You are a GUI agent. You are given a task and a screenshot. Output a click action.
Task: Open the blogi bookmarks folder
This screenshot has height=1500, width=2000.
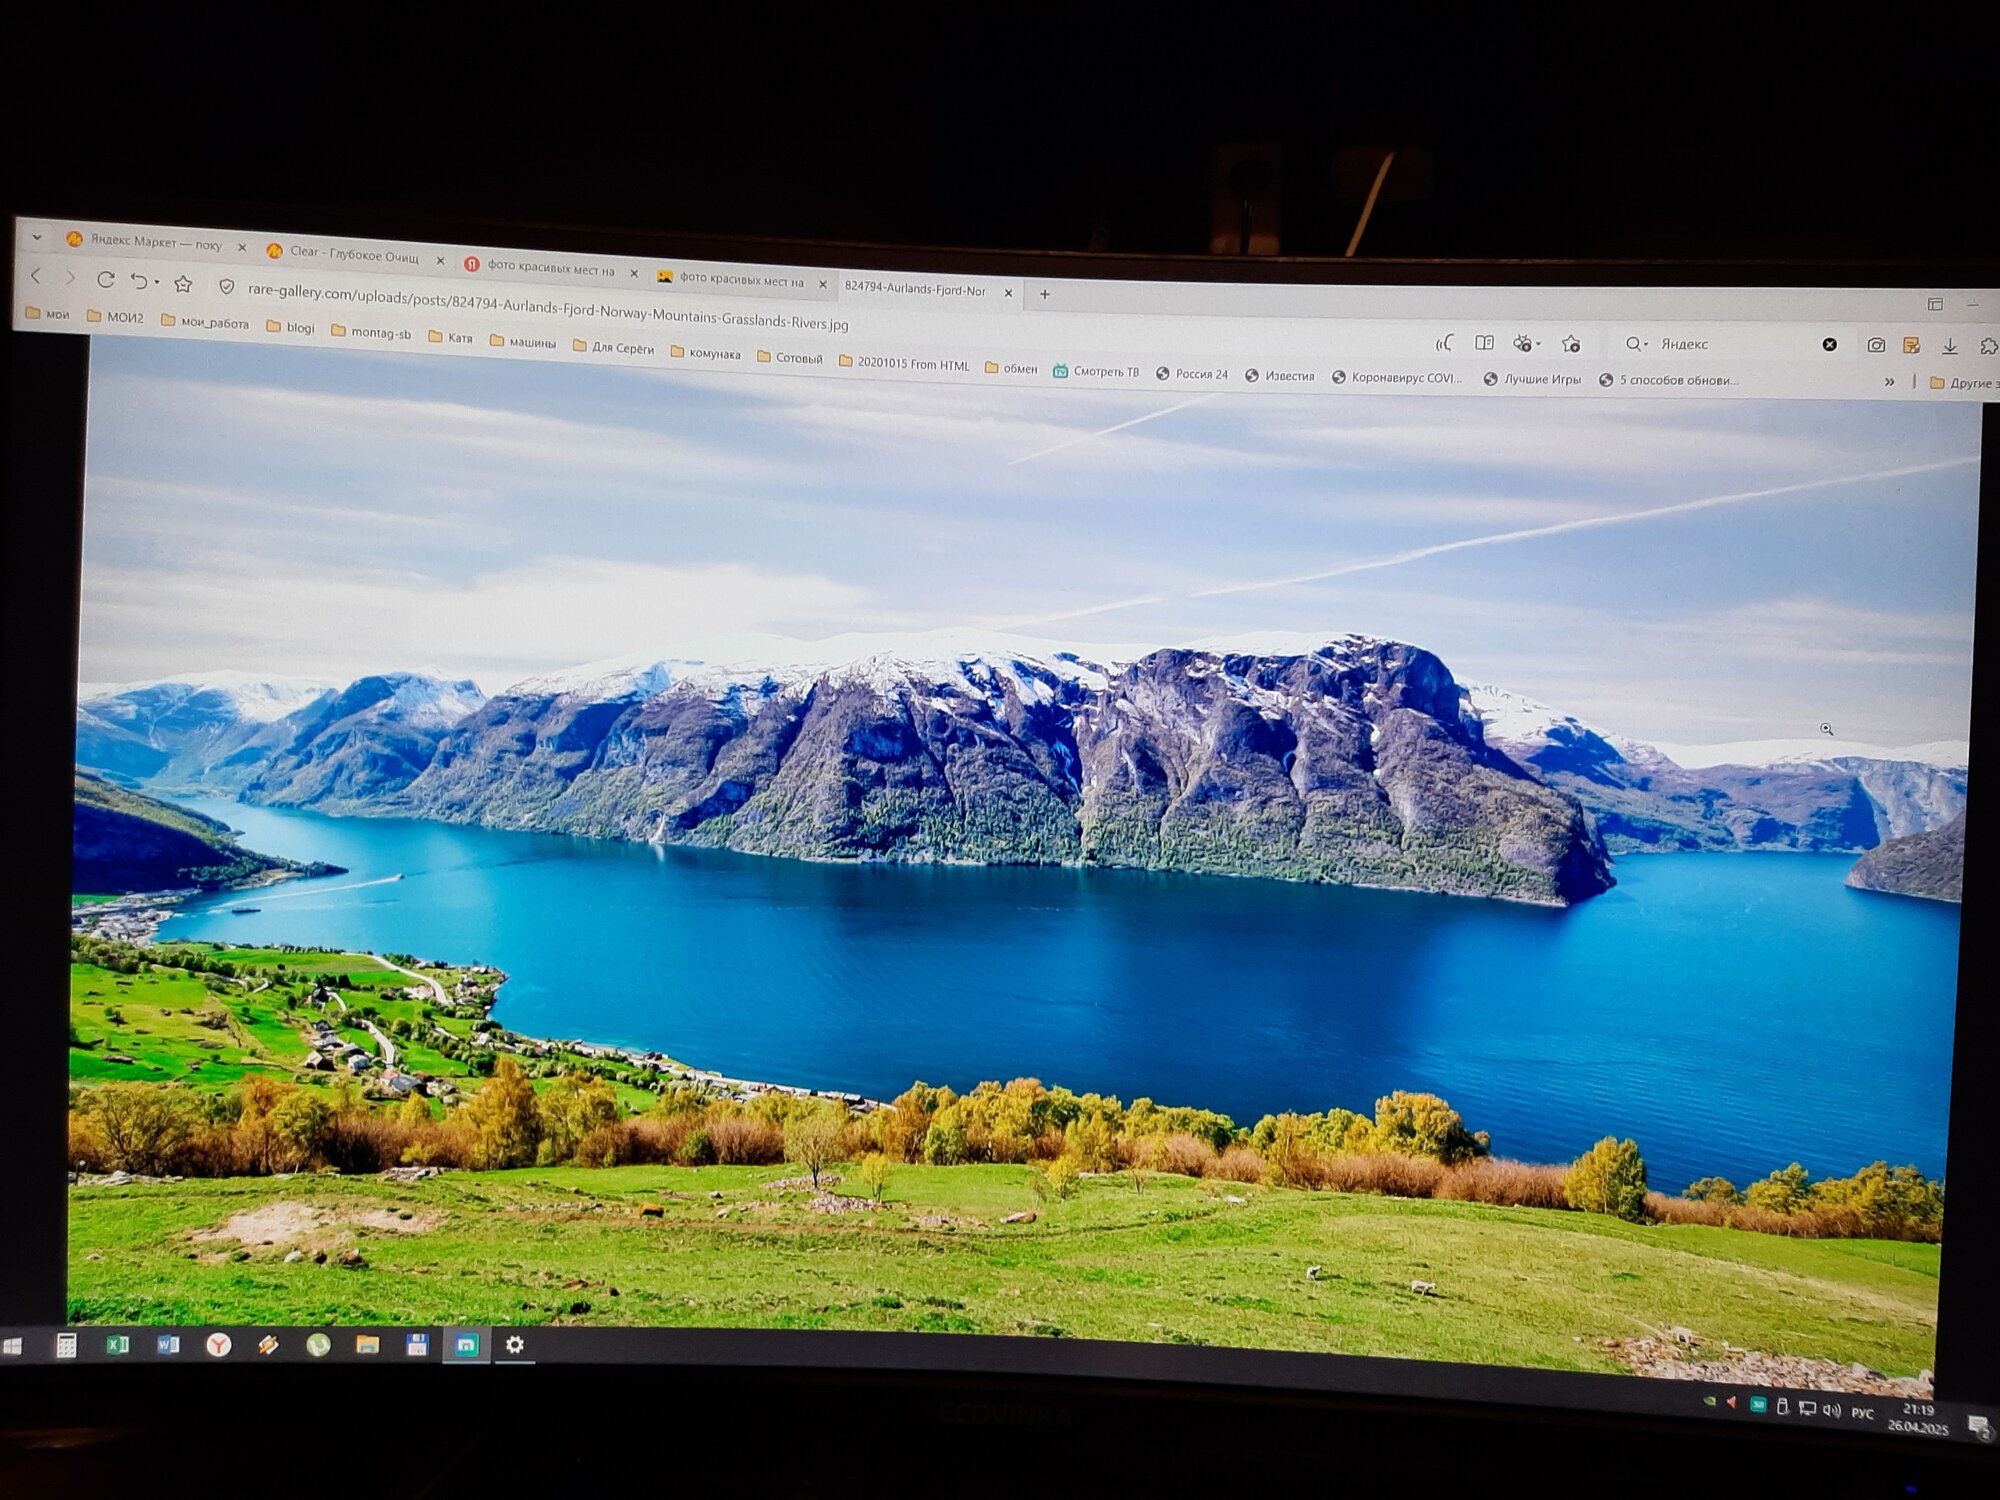290,327
